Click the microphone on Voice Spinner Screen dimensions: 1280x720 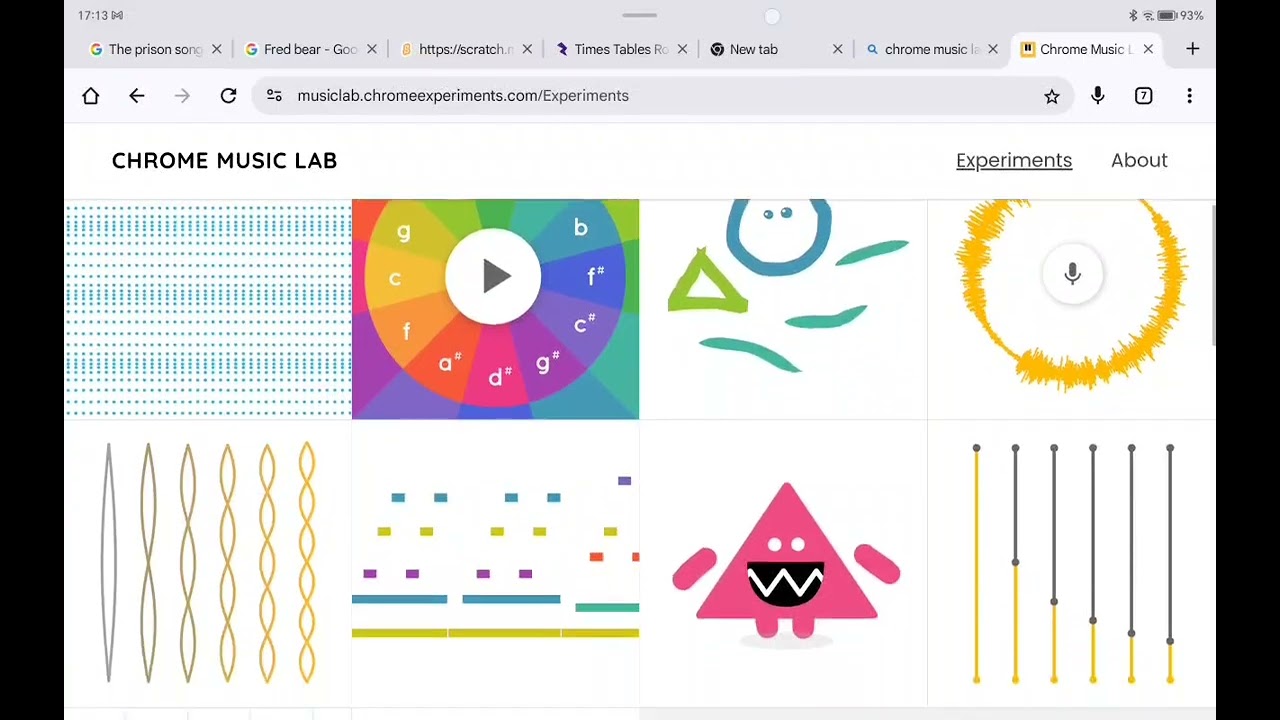pos(1072,273)
